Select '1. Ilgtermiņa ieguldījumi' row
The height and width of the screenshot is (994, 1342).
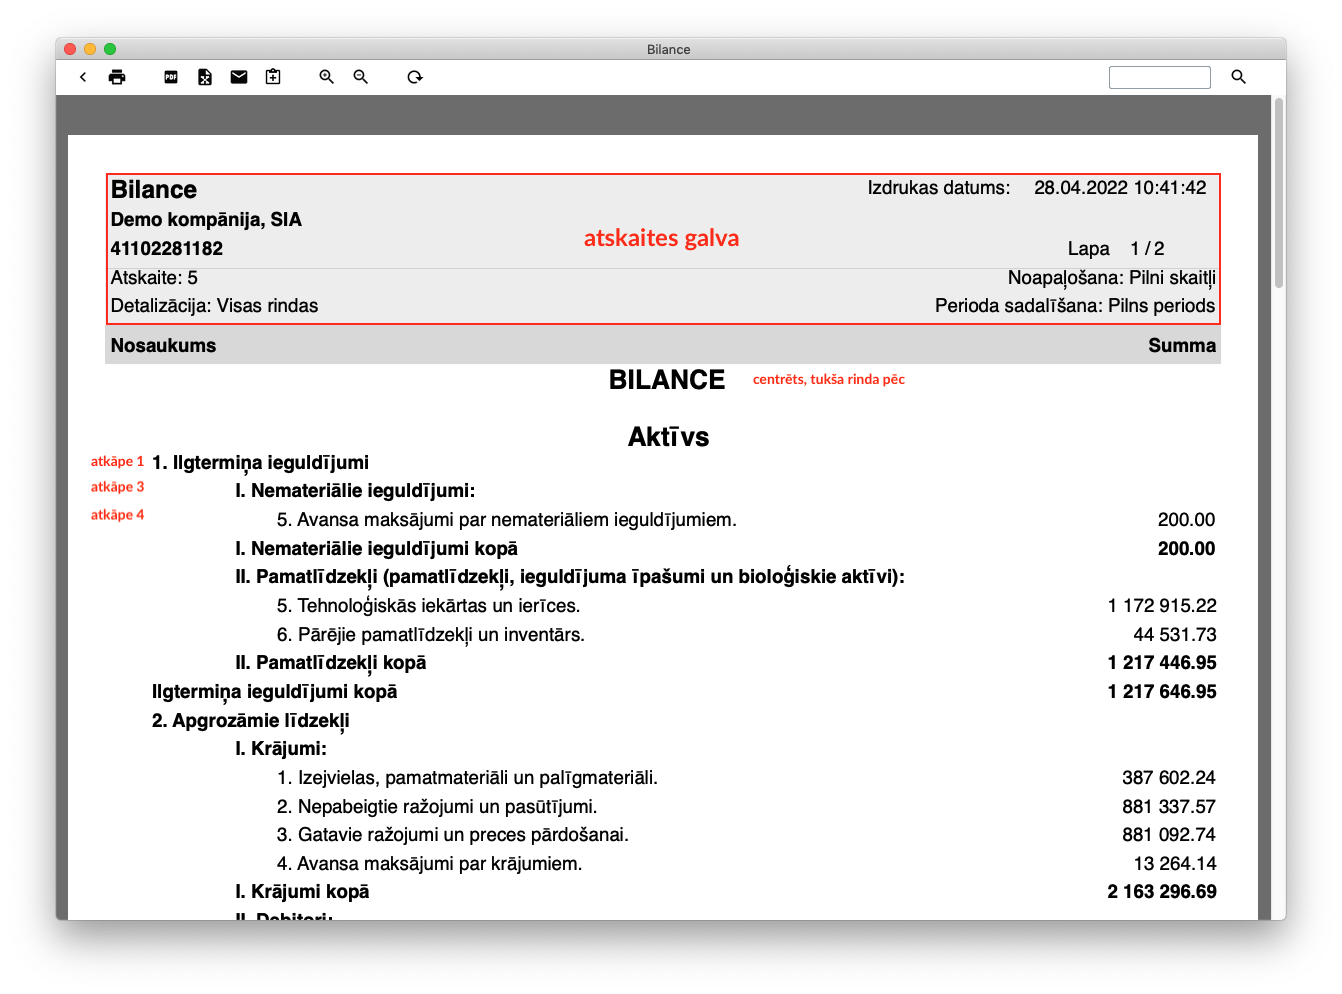point(260,463)
